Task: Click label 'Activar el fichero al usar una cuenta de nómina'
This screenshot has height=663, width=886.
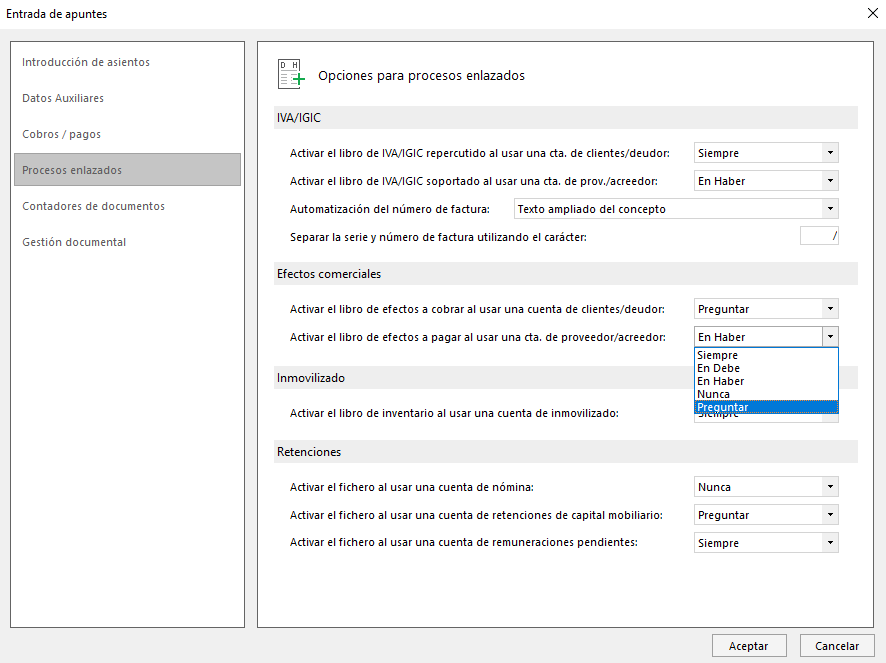Action: pyautogui.click(x=411, y=487)
